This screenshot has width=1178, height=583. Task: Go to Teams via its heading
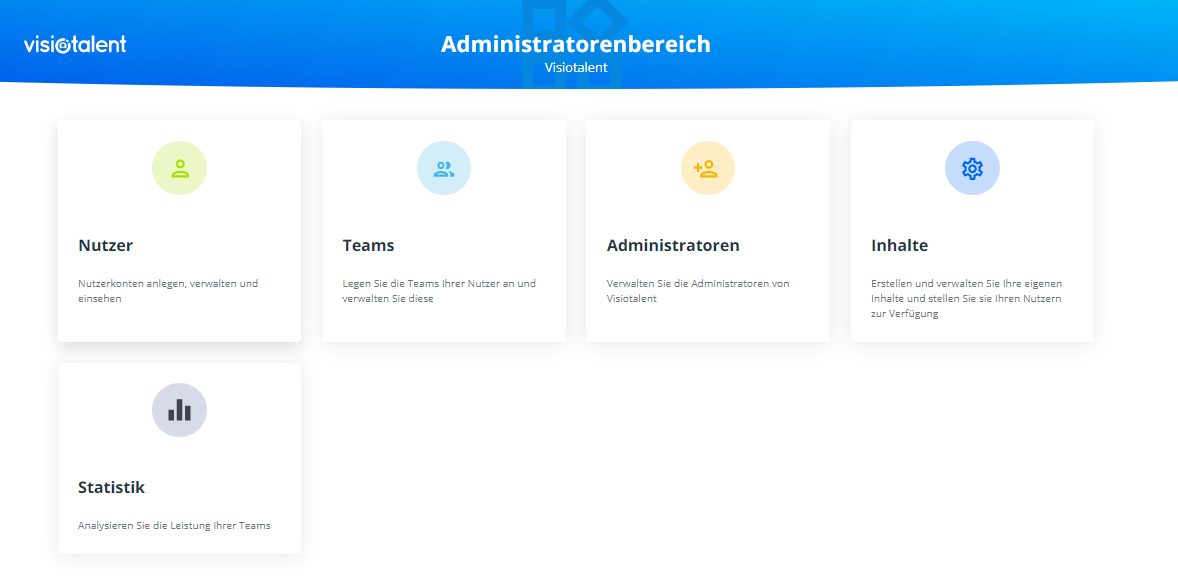tap(368, 245)
